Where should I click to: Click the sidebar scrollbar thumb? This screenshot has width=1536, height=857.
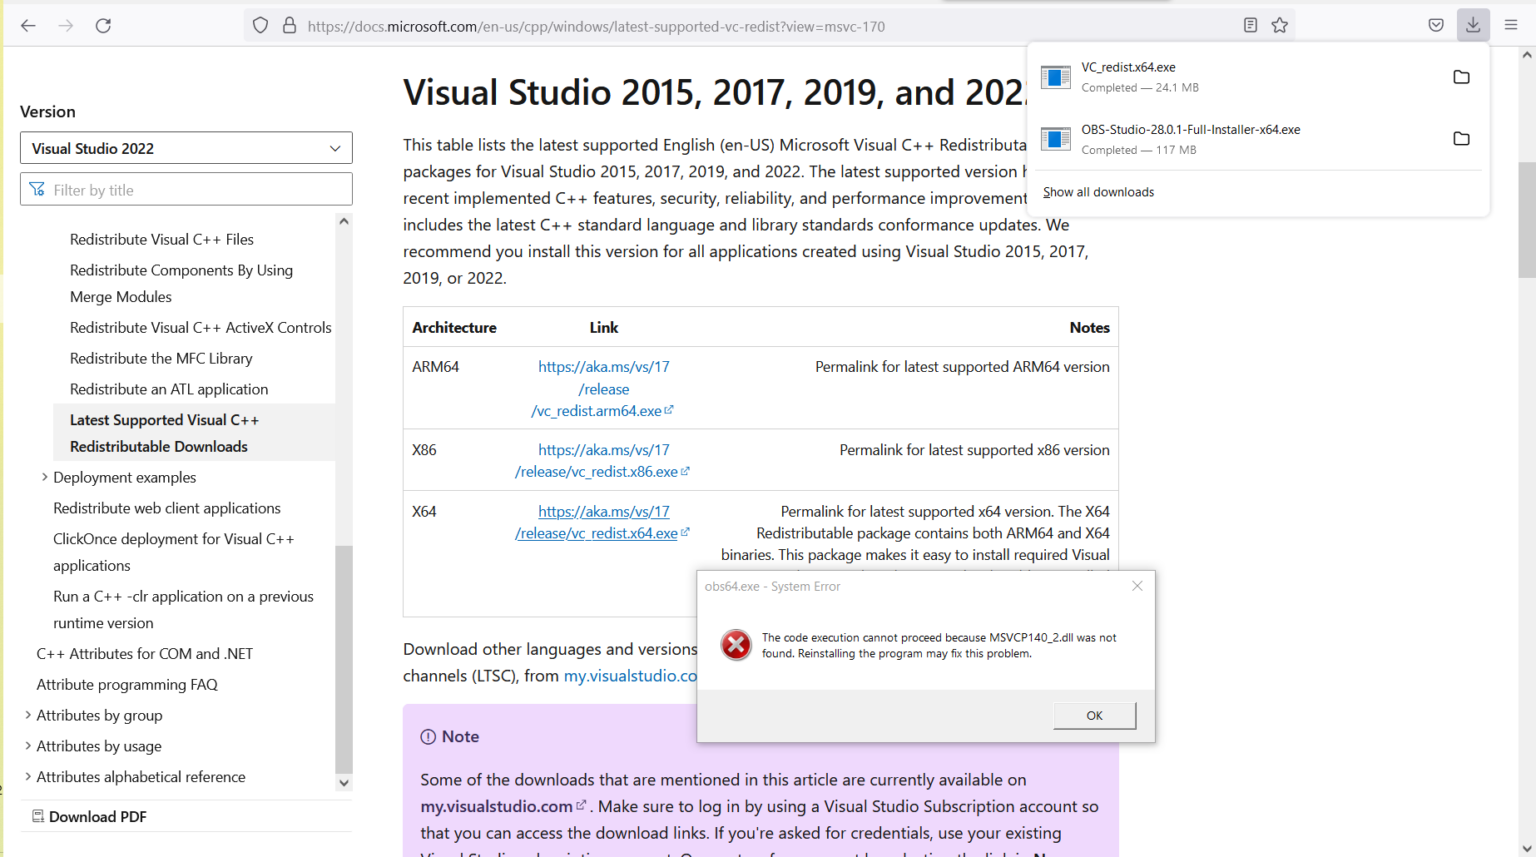(x=344, y=660)
